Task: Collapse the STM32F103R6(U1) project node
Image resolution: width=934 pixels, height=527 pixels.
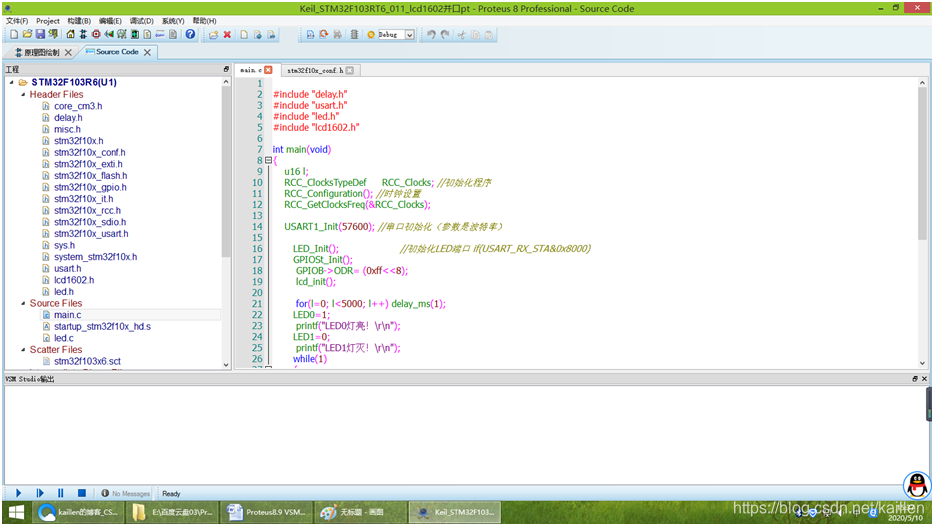Action: point(12,82)
